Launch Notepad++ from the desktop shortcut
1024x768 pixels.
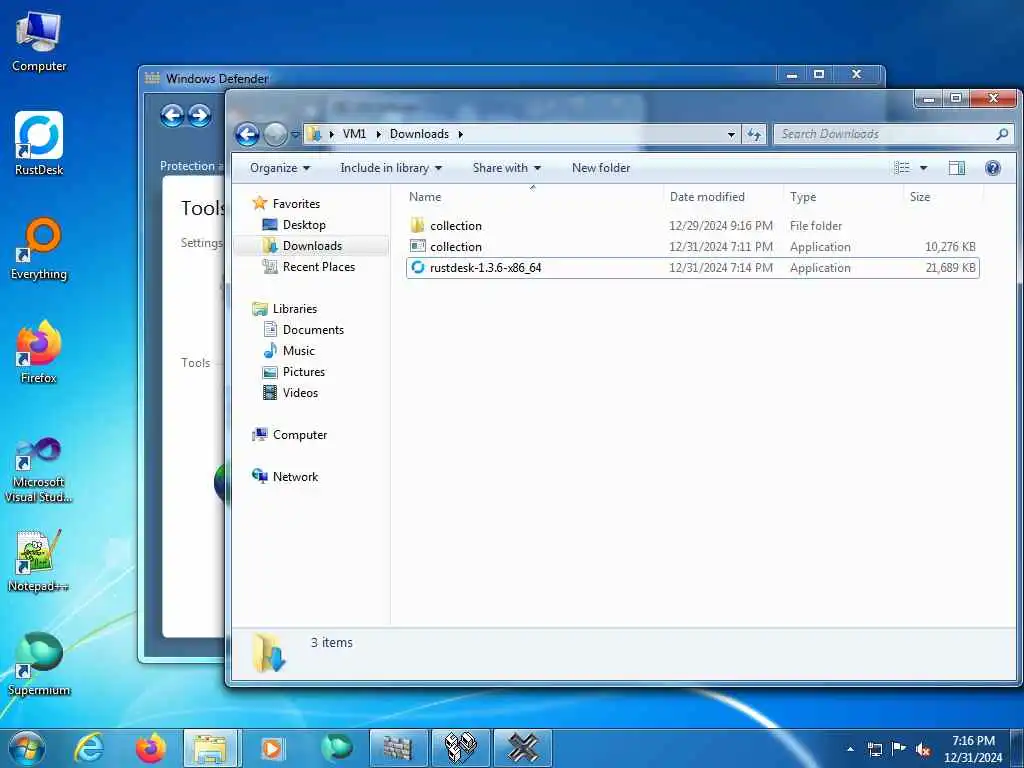coord(39,560)
